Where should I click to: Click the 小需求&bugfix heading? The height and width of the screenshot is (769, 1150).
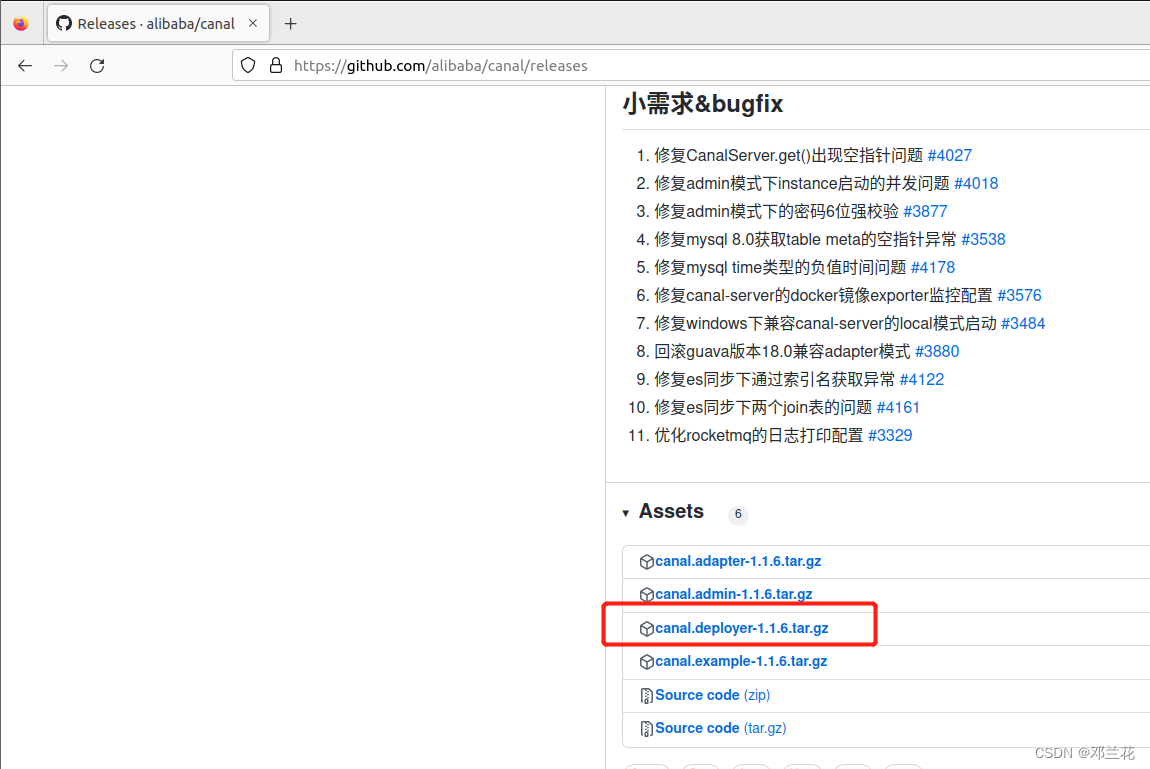coord(703,103)
